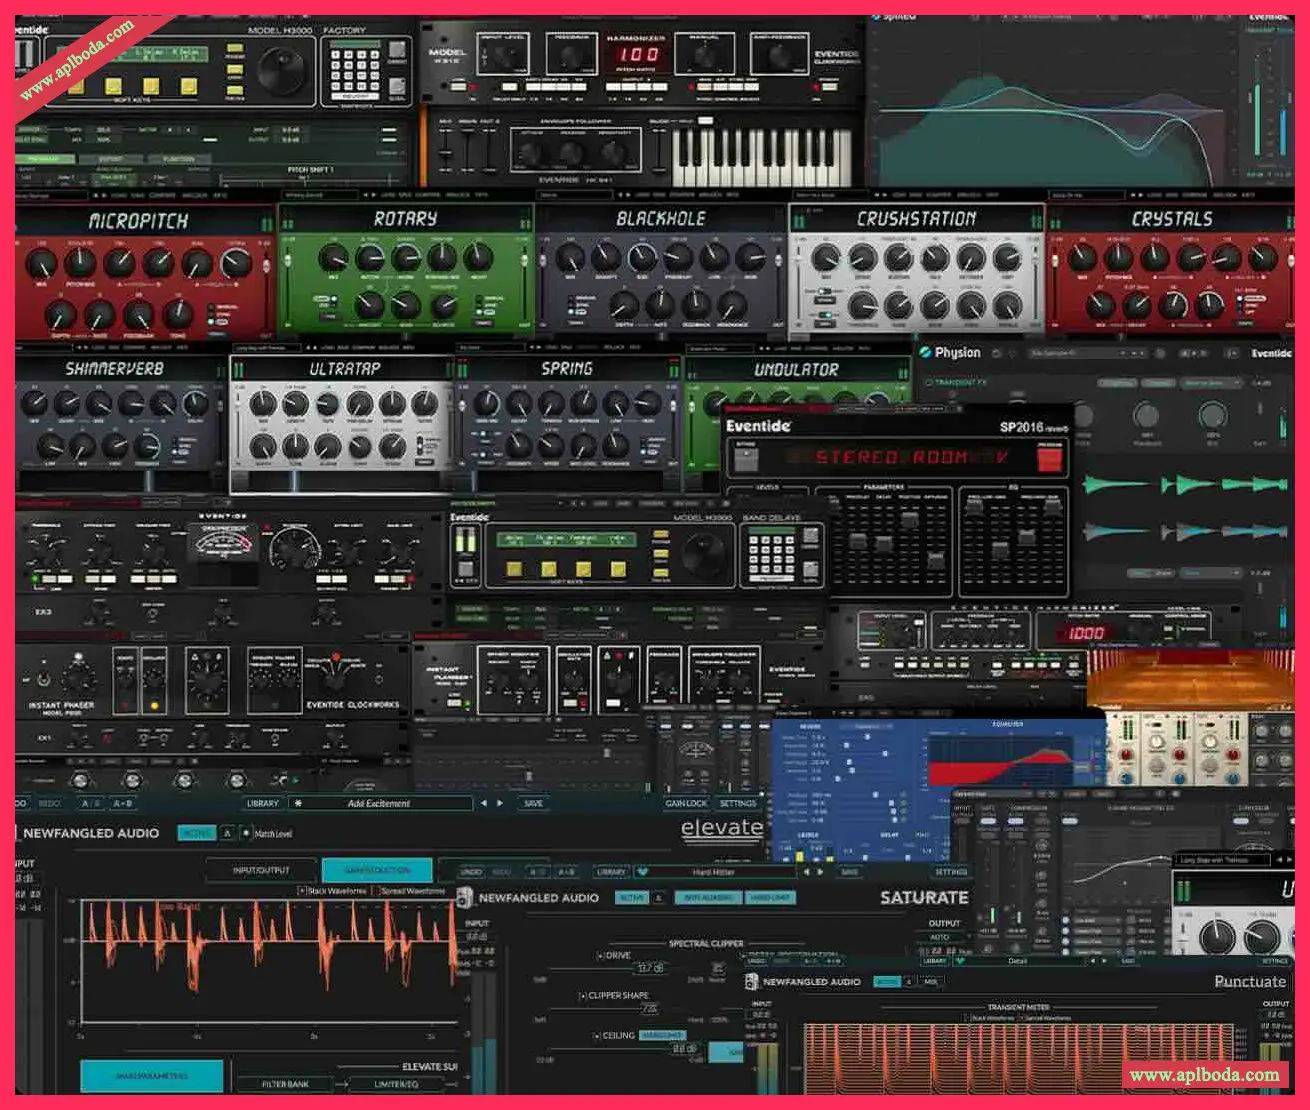This screenshot has width=1310, height=1110.
Task: Click MIX button in Punctuate window
Action: click(x=931, y=982)
